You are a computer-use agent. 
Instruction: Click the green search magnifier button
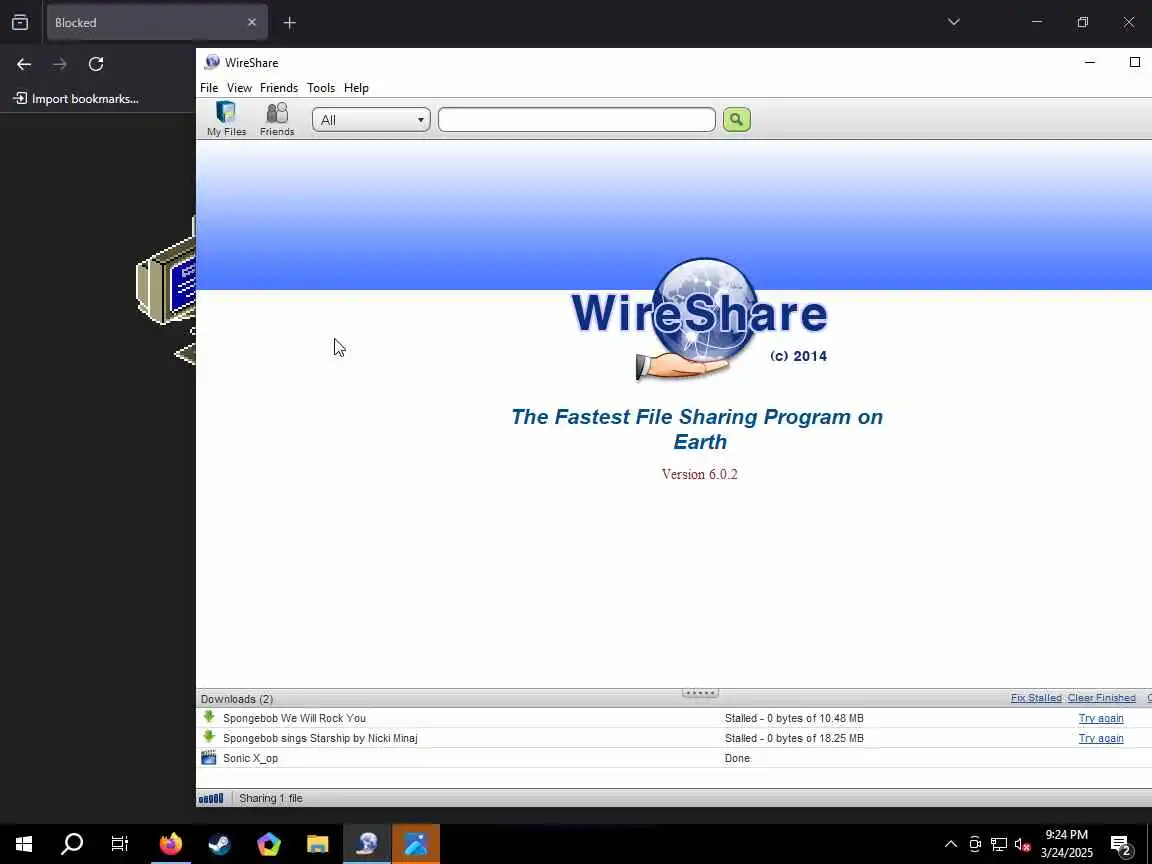pyautogui.click(x=736, y=119)
